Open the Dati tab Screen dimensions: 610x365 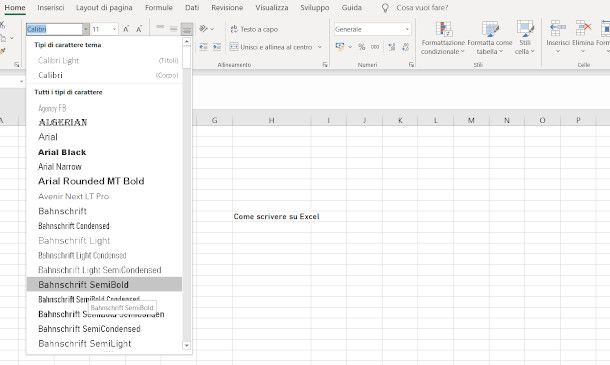point(192,7)
